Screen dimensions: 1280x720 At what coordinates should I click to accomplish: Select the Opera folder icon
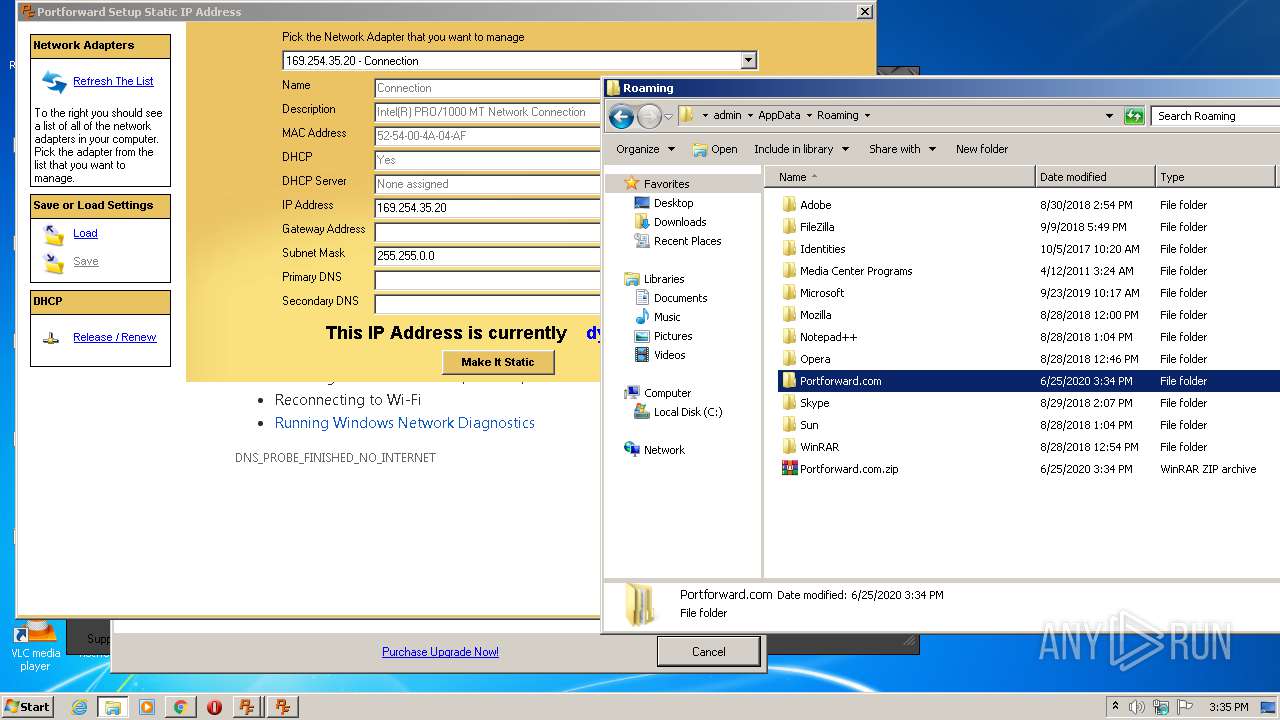click(788, 359)
